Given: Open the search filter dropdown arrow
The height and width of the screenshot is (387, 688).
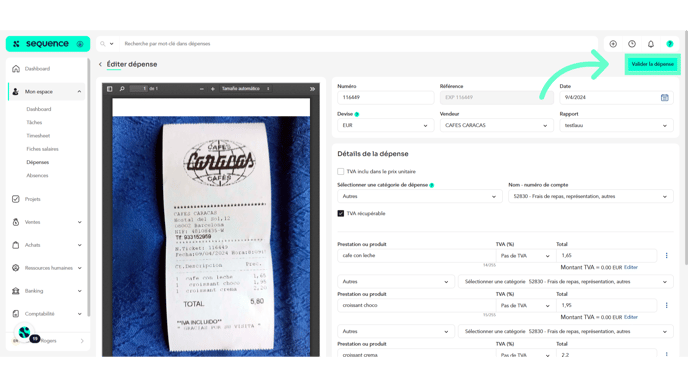Looking at the screenshot, I should tap(111, 44).
